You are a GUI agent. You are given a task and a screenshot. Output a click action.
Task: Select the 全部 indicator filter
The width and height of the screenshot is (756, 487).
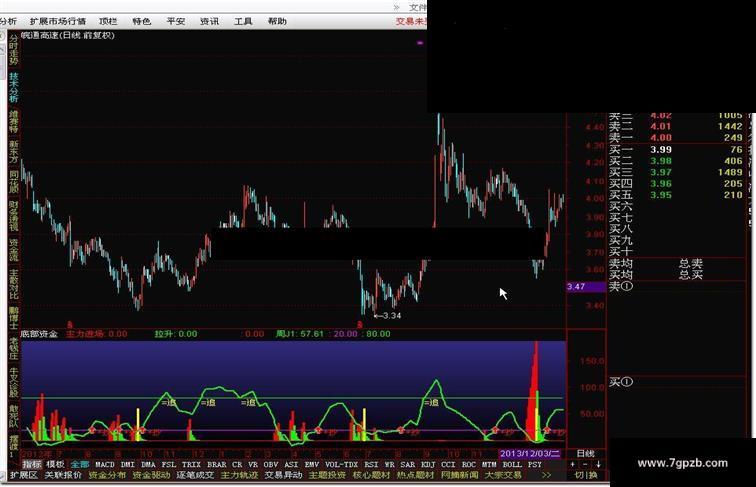click(80, 464)
